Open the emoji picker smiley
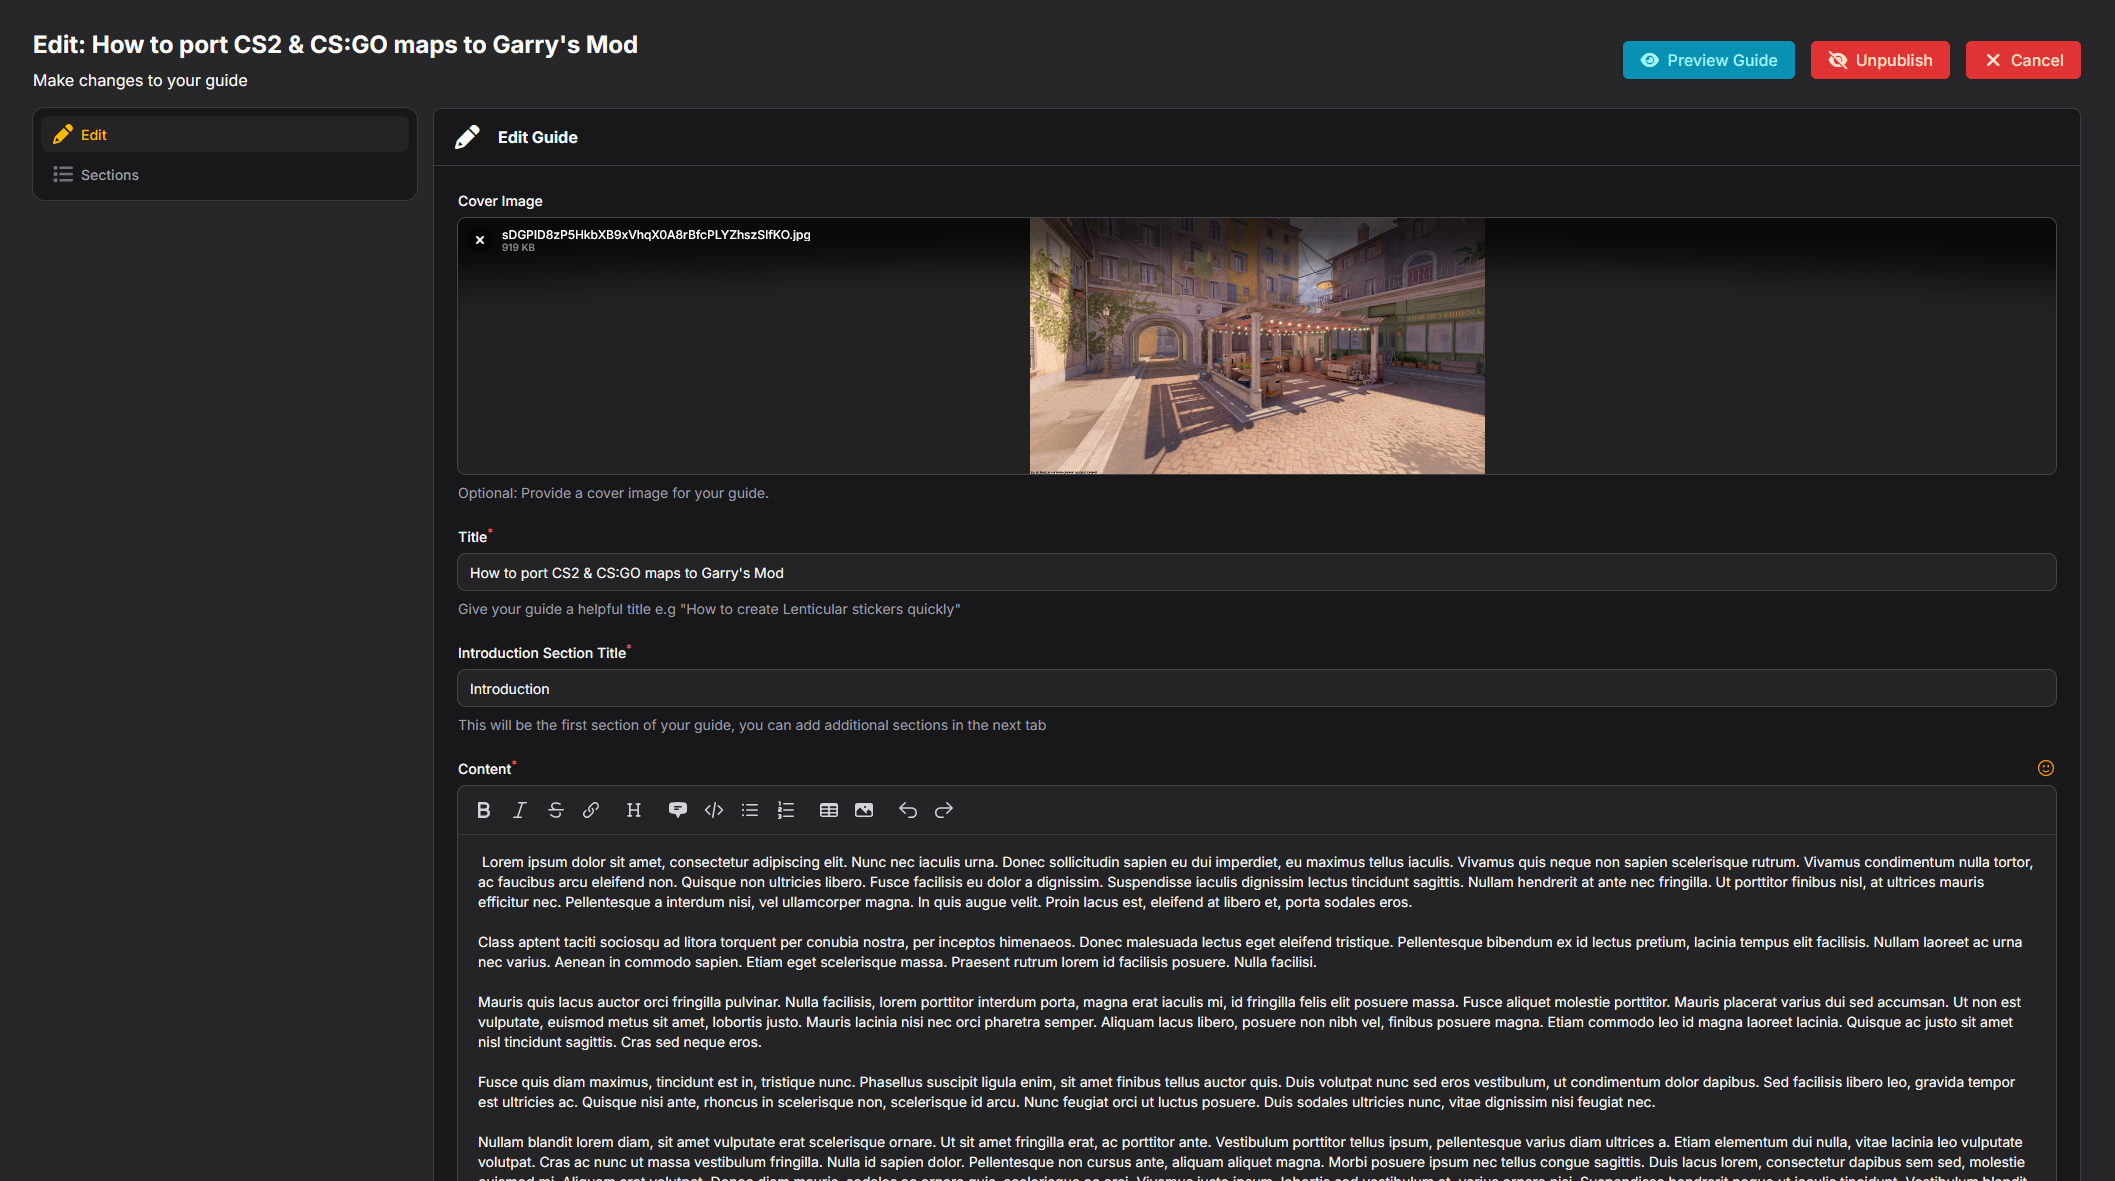2115x1181 pixels. (2045, 768)
